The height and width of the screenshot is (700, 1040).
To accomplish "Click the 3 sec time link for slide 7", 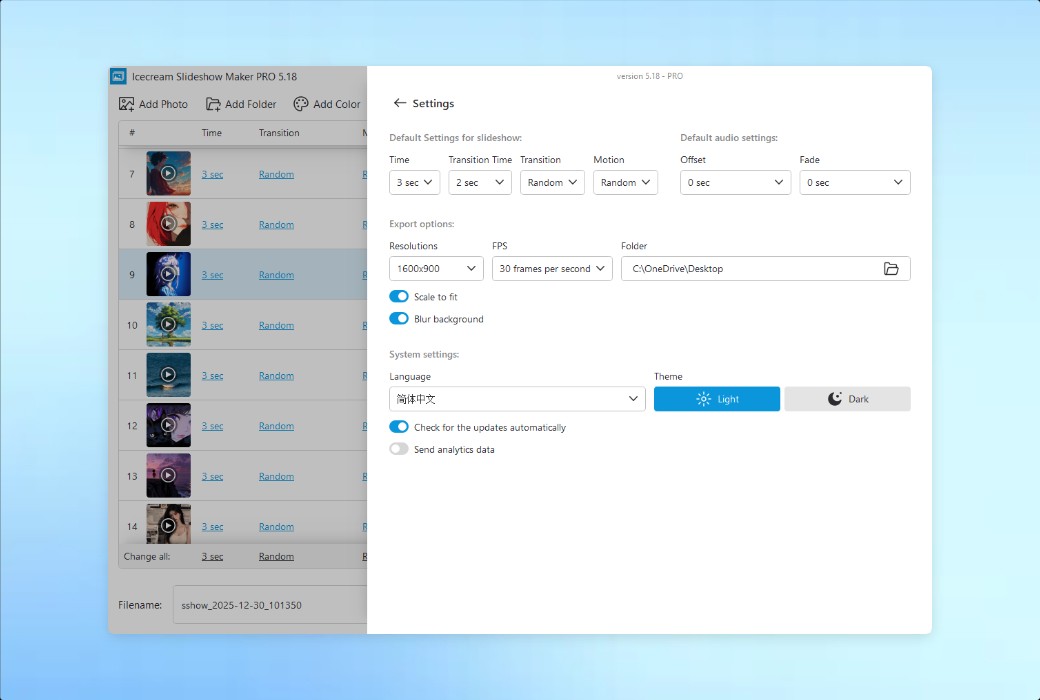I will pos(212,174).
